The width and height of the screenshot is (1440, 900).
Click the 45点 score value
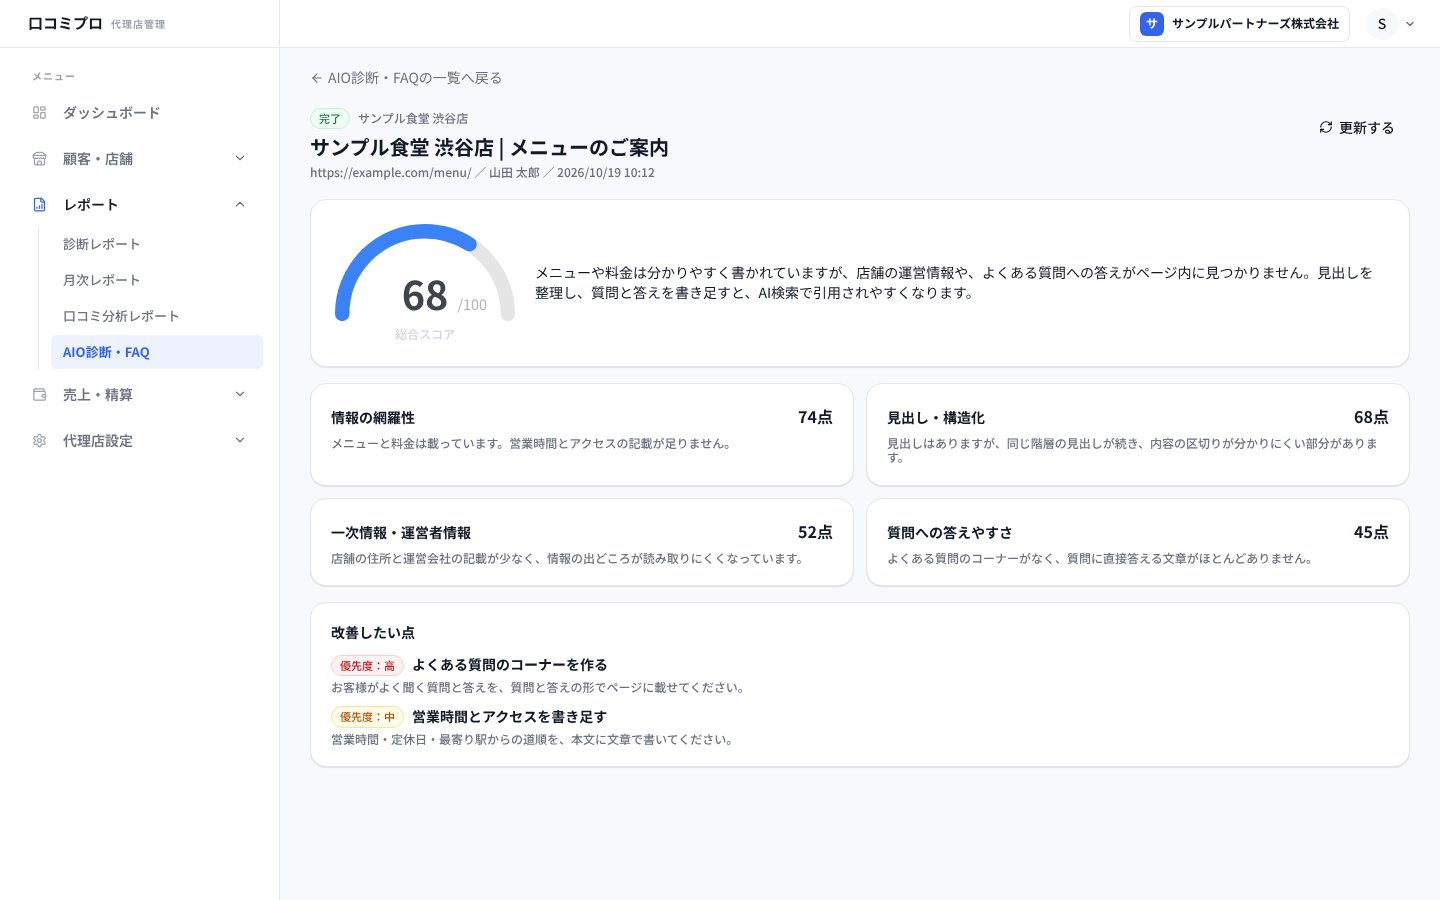[x=1371, y=533]
